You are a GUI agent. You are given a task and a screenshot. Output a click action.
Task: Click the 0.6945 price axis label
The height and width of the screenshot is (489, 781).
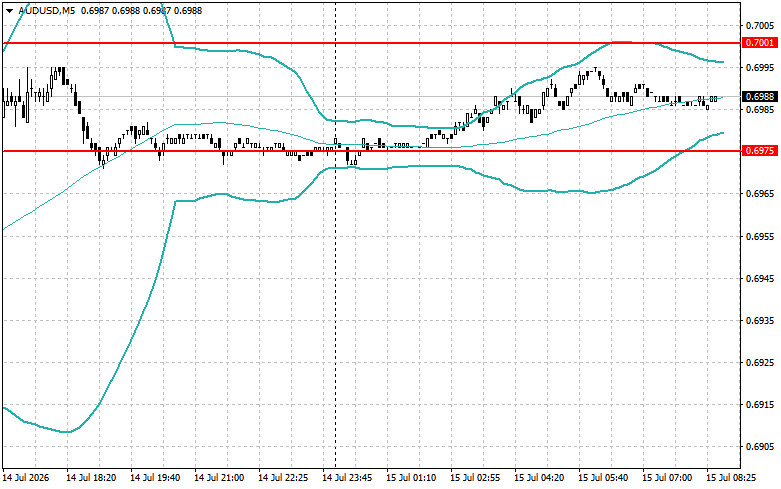coord(761,278)
